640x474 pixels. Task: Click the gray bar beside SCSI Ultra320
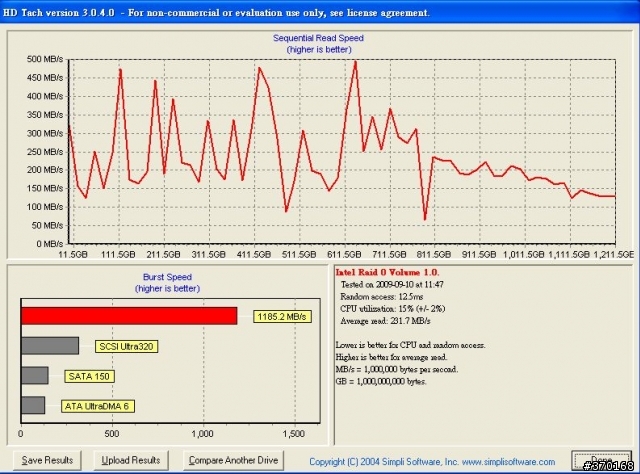(x=50, y=346)
